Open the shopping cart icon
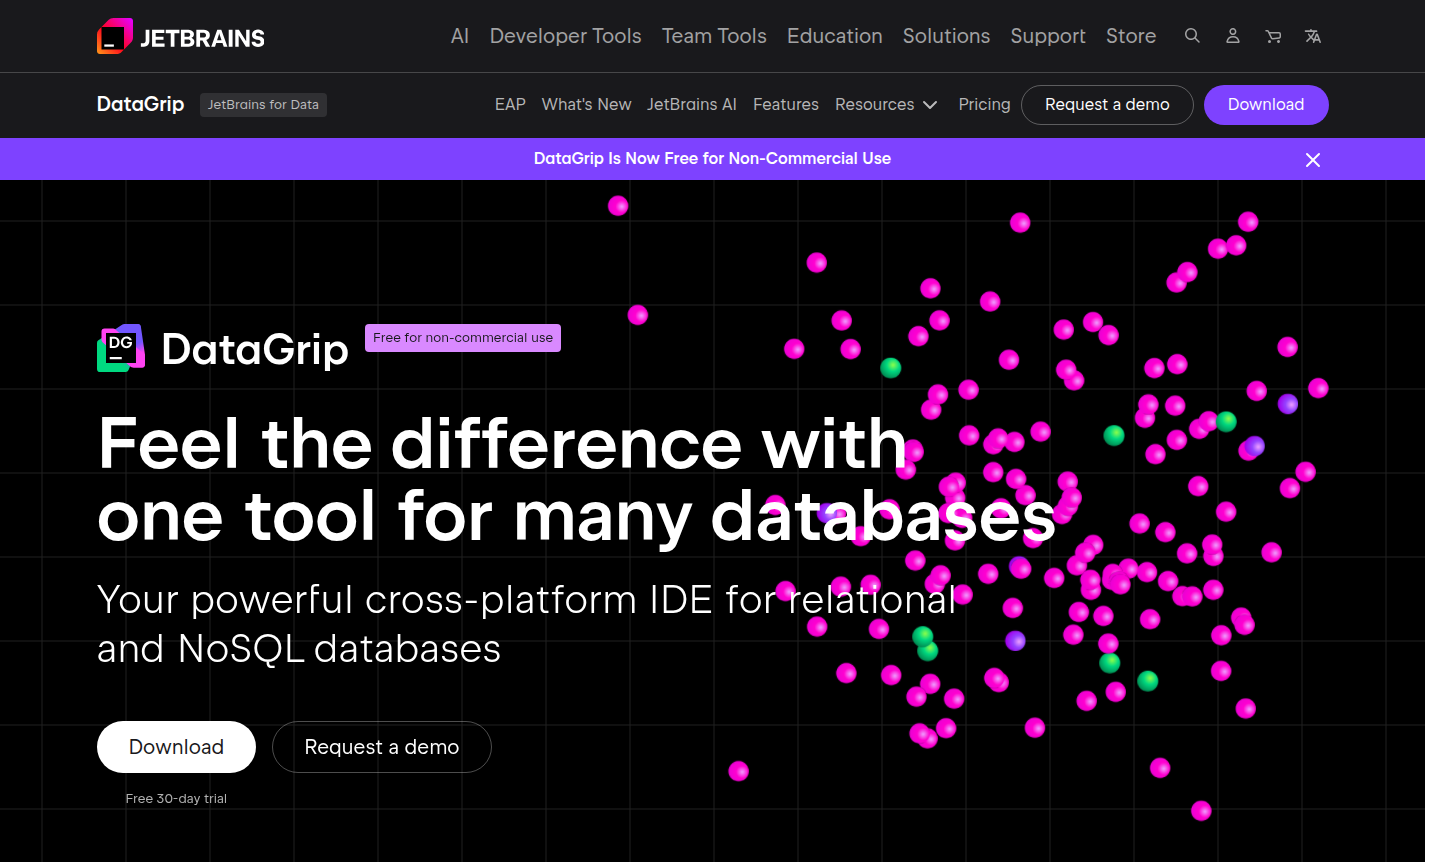The image size is (1440, 862). coord(1272,36)
